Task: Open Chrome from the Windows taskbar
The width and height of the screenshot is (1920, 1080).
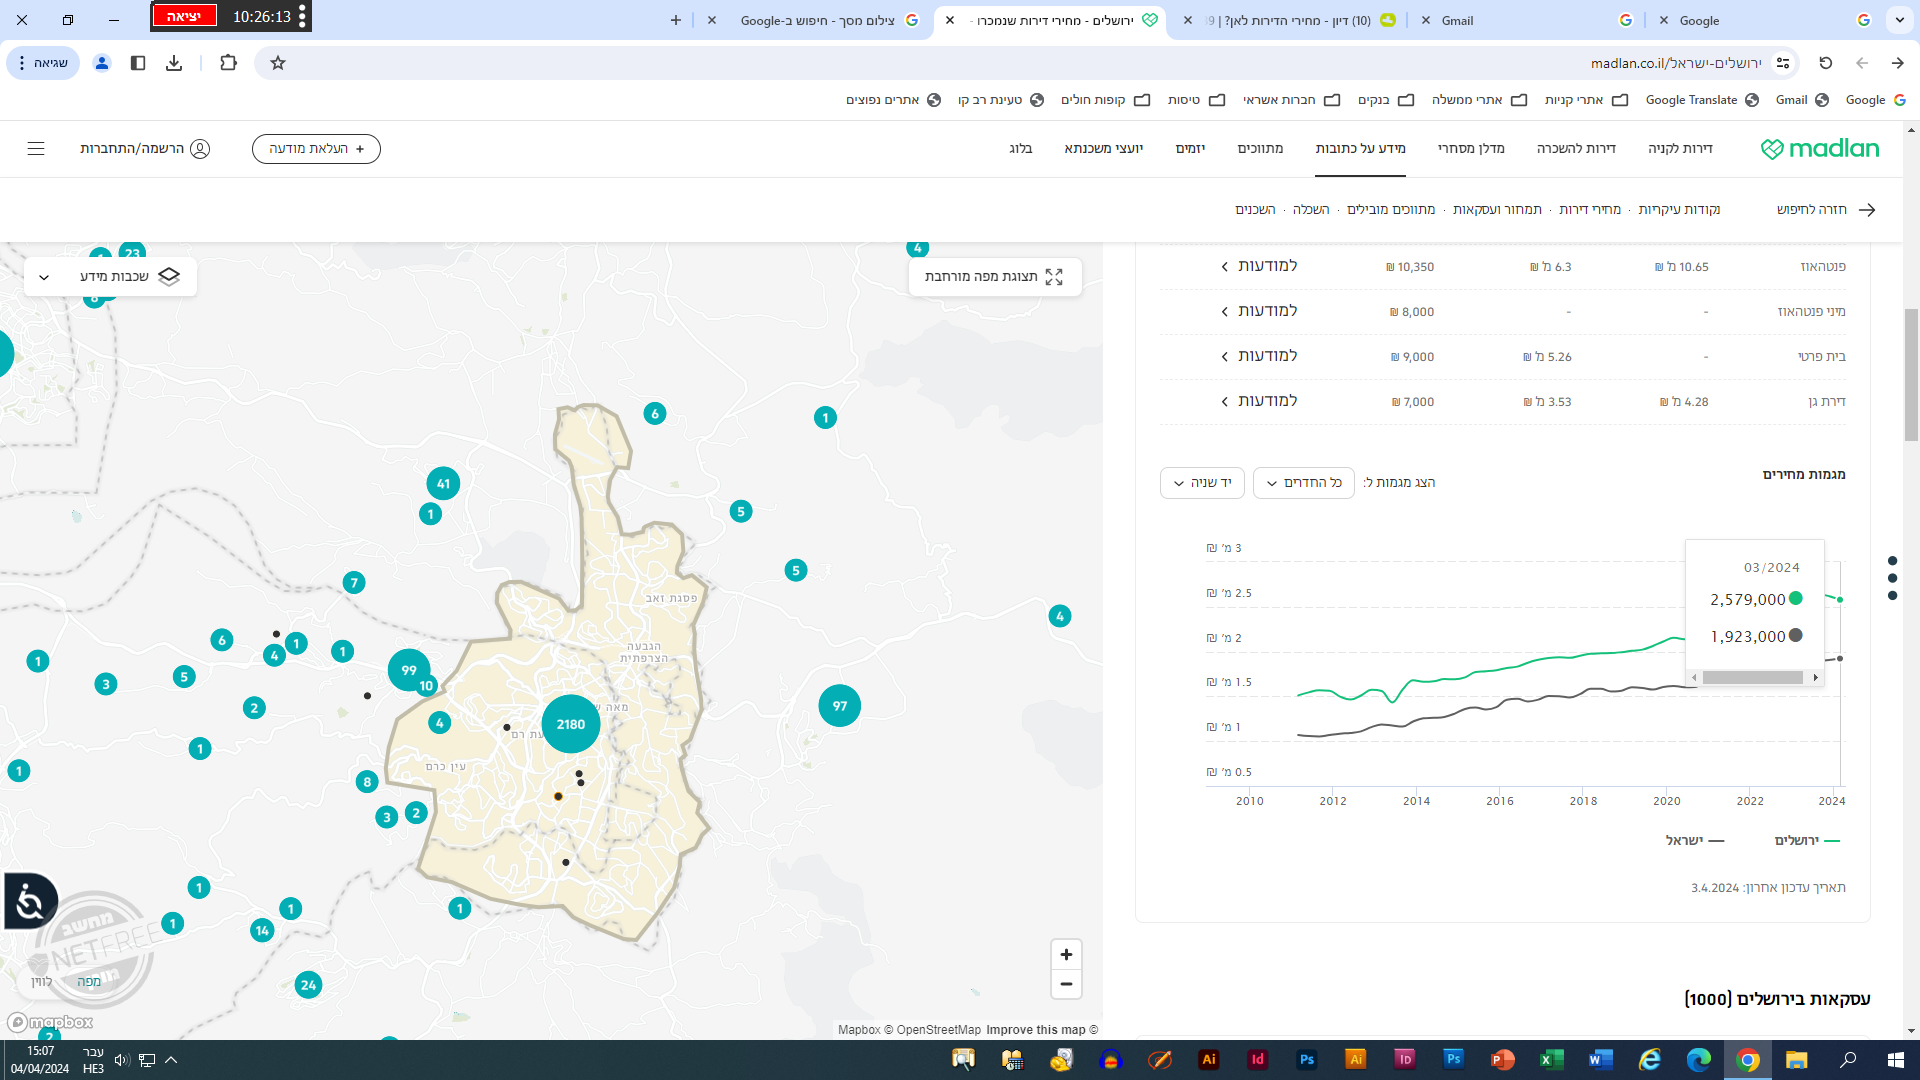Action: click(x=1747, y=1060)
